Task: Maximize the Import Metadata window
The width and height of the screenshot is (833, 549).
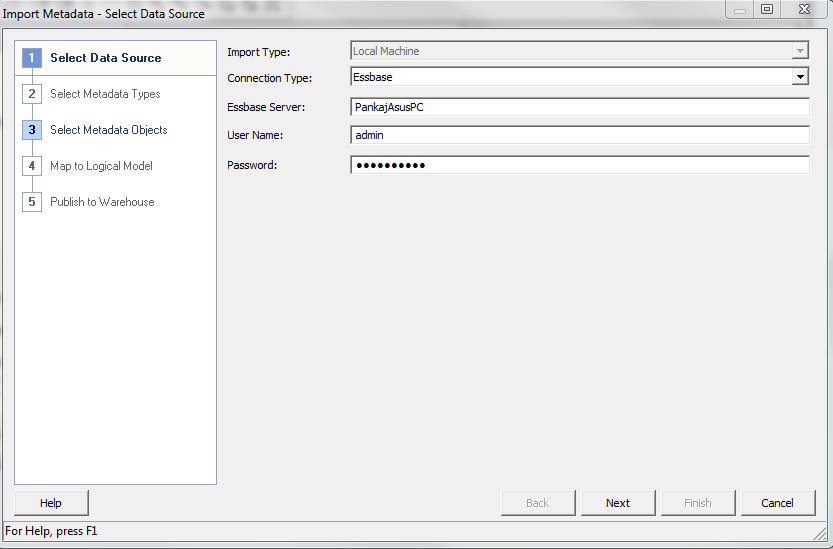Action: pyautogui.click(x=767, y=9)
